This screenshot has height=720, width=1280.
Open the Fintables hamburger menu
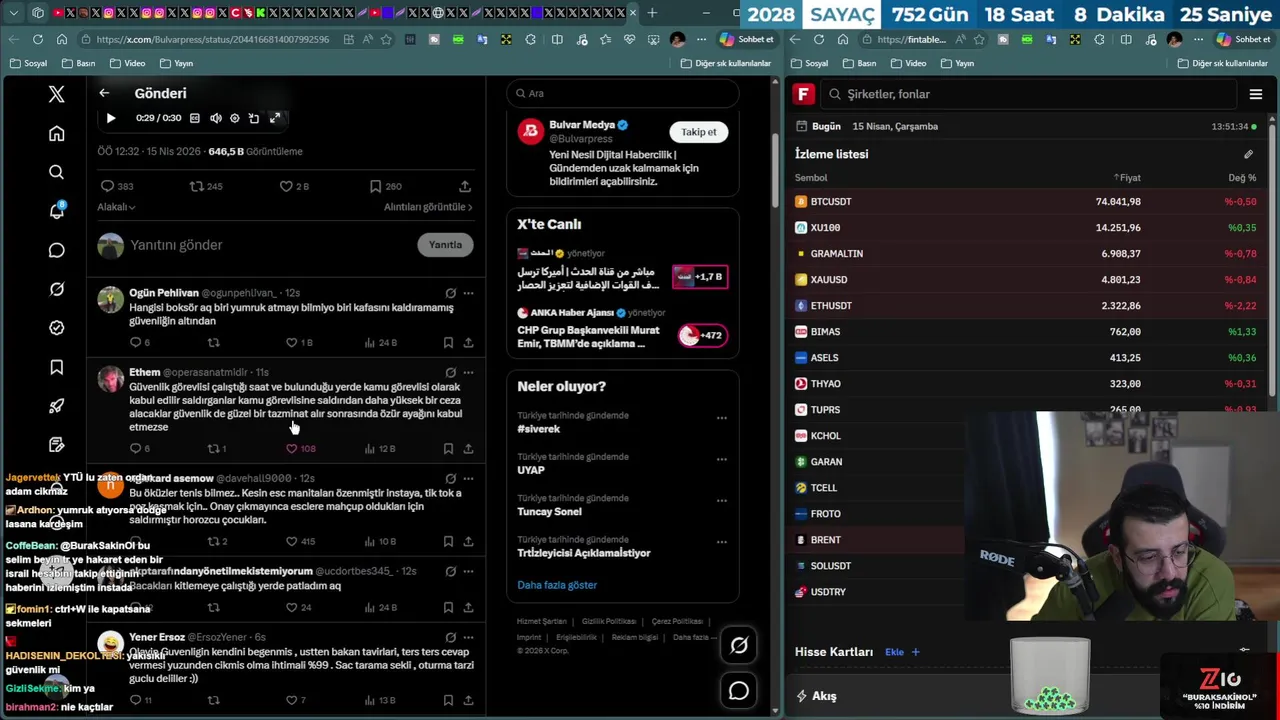[1256, 94]
